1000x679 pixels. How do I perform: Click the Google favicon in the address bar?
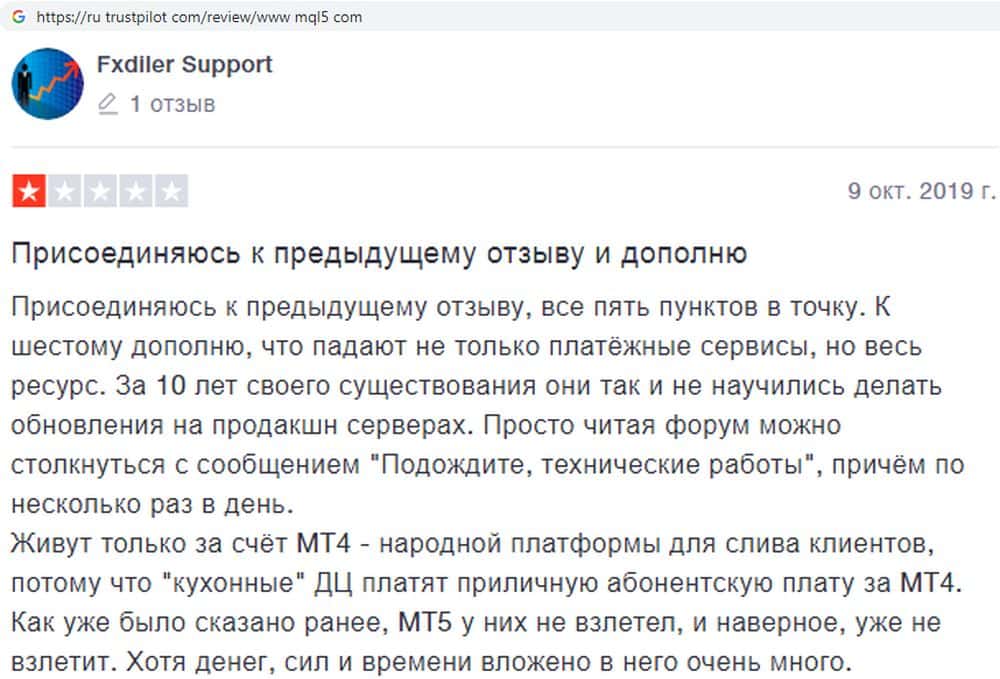[x=18, y=17]
